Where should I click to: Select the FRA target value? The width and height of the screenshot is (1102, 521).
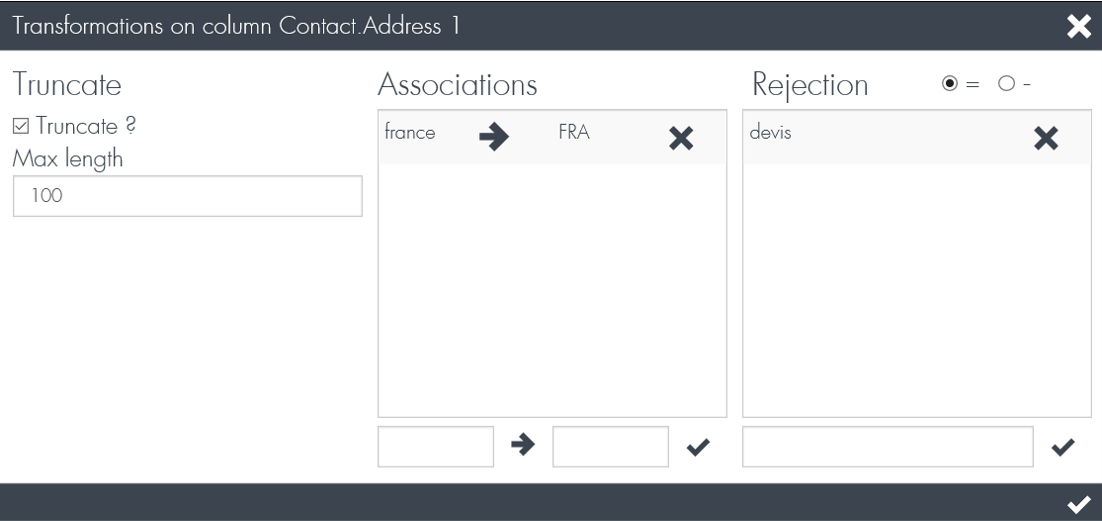(574, 132)
